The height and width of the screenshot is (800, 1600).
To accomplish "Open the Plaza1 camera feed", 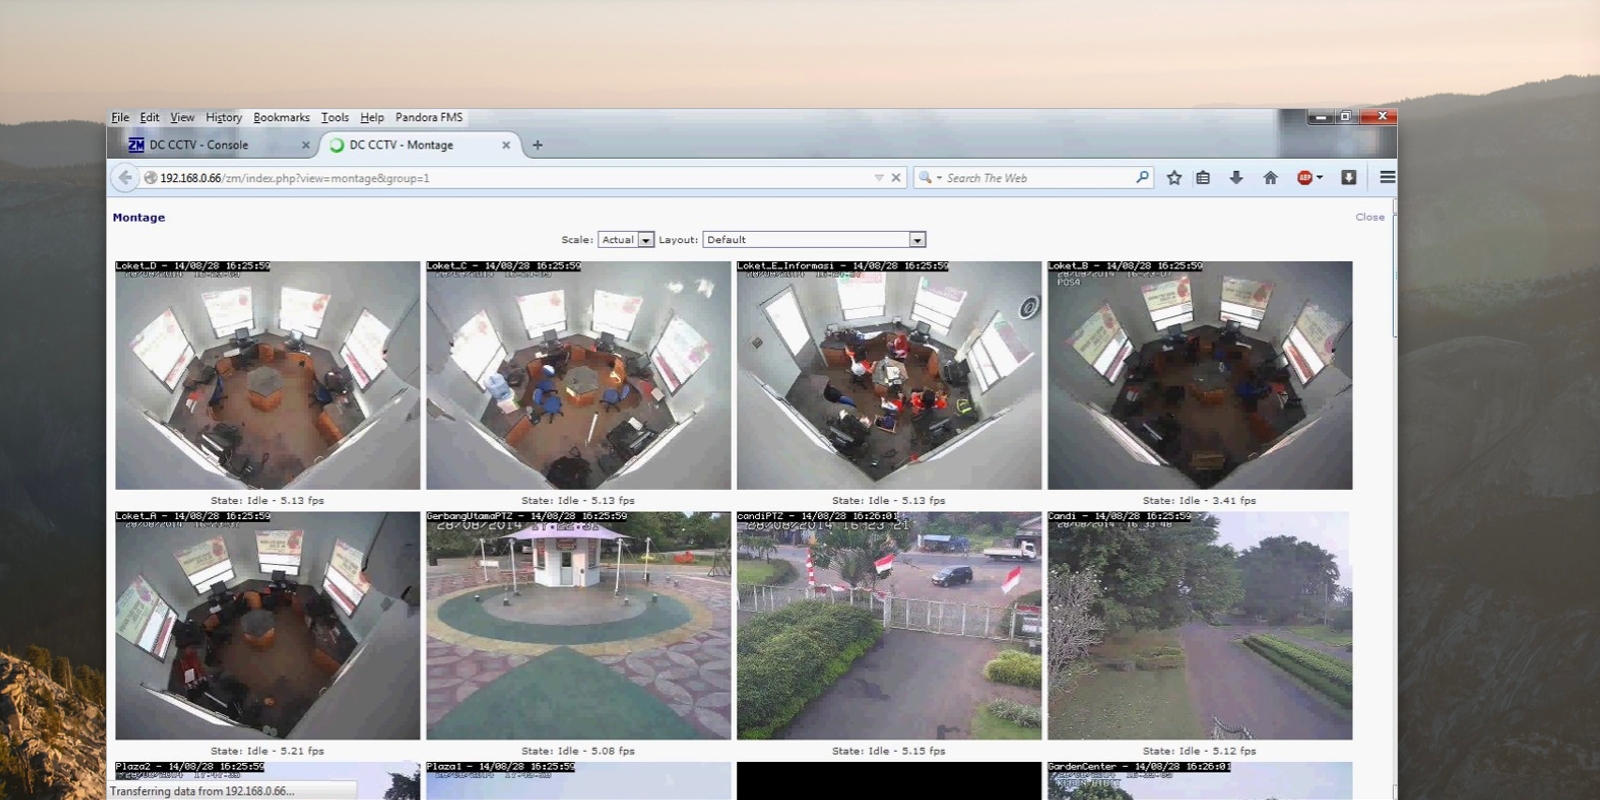I will [578, 781].
